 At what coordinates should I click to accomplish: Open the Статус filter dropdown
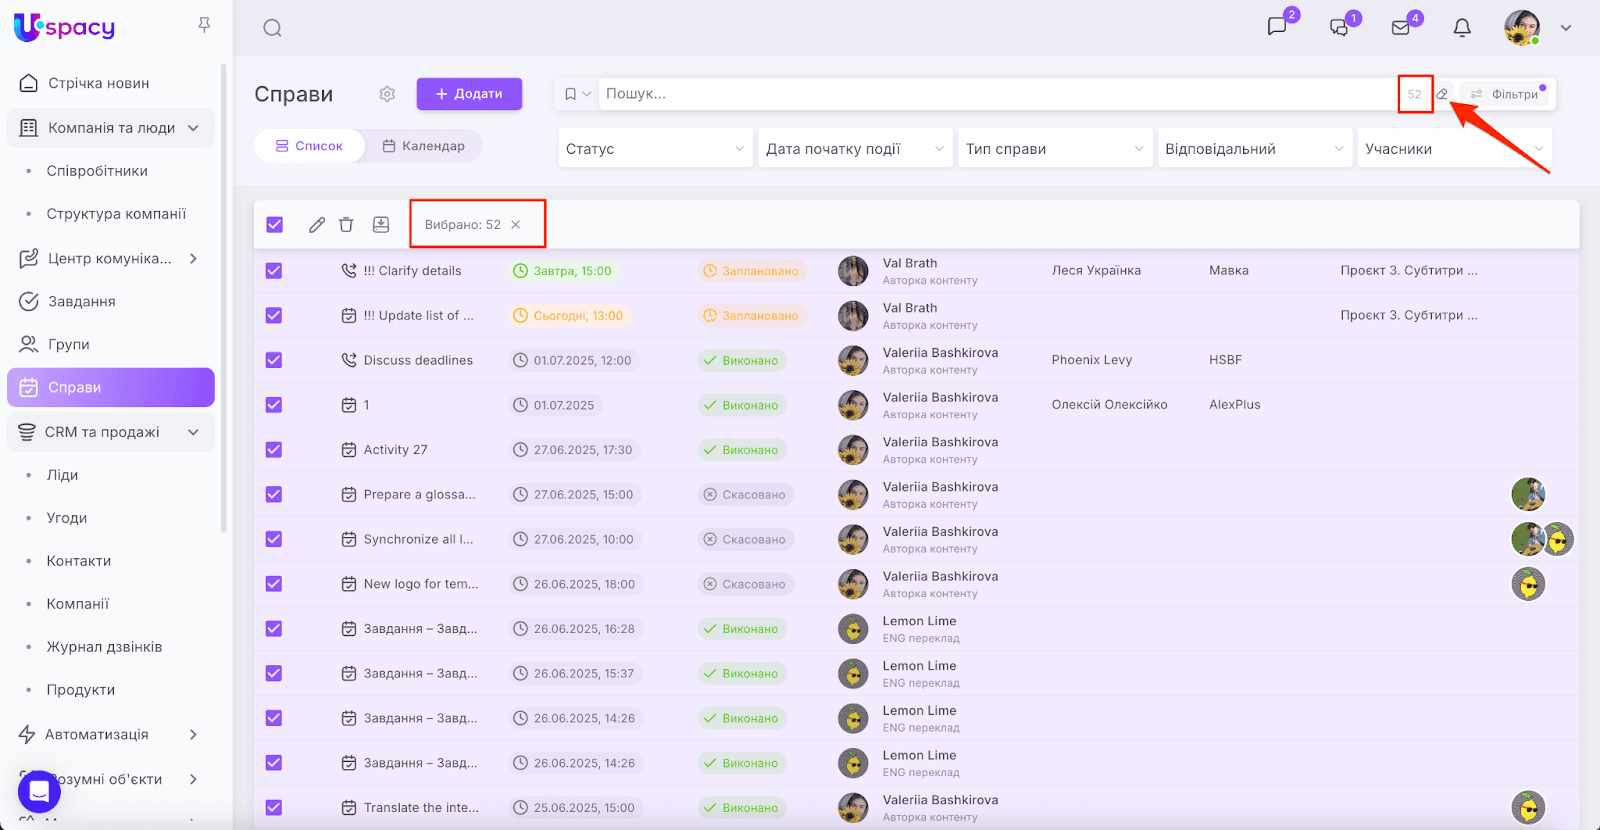(x=654, y=149)
